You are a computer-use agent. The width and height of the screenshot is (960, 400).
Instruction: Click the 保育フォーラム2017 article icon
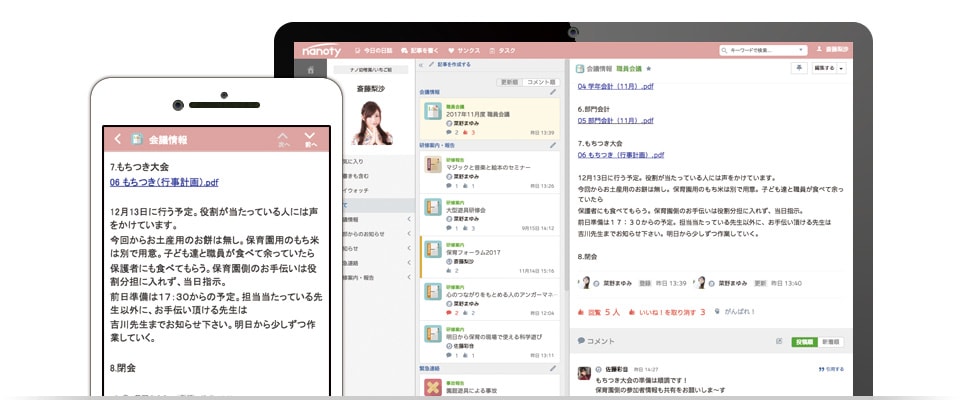[x=433, y=249]
